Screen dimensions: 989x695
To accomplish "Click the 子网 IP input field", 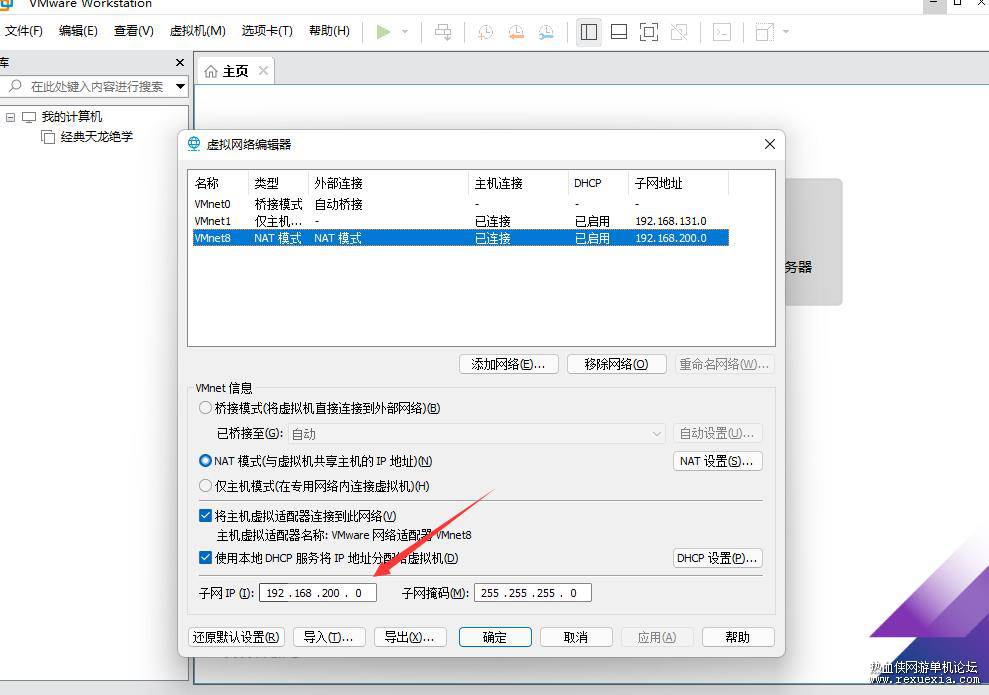I will (318, 593).
